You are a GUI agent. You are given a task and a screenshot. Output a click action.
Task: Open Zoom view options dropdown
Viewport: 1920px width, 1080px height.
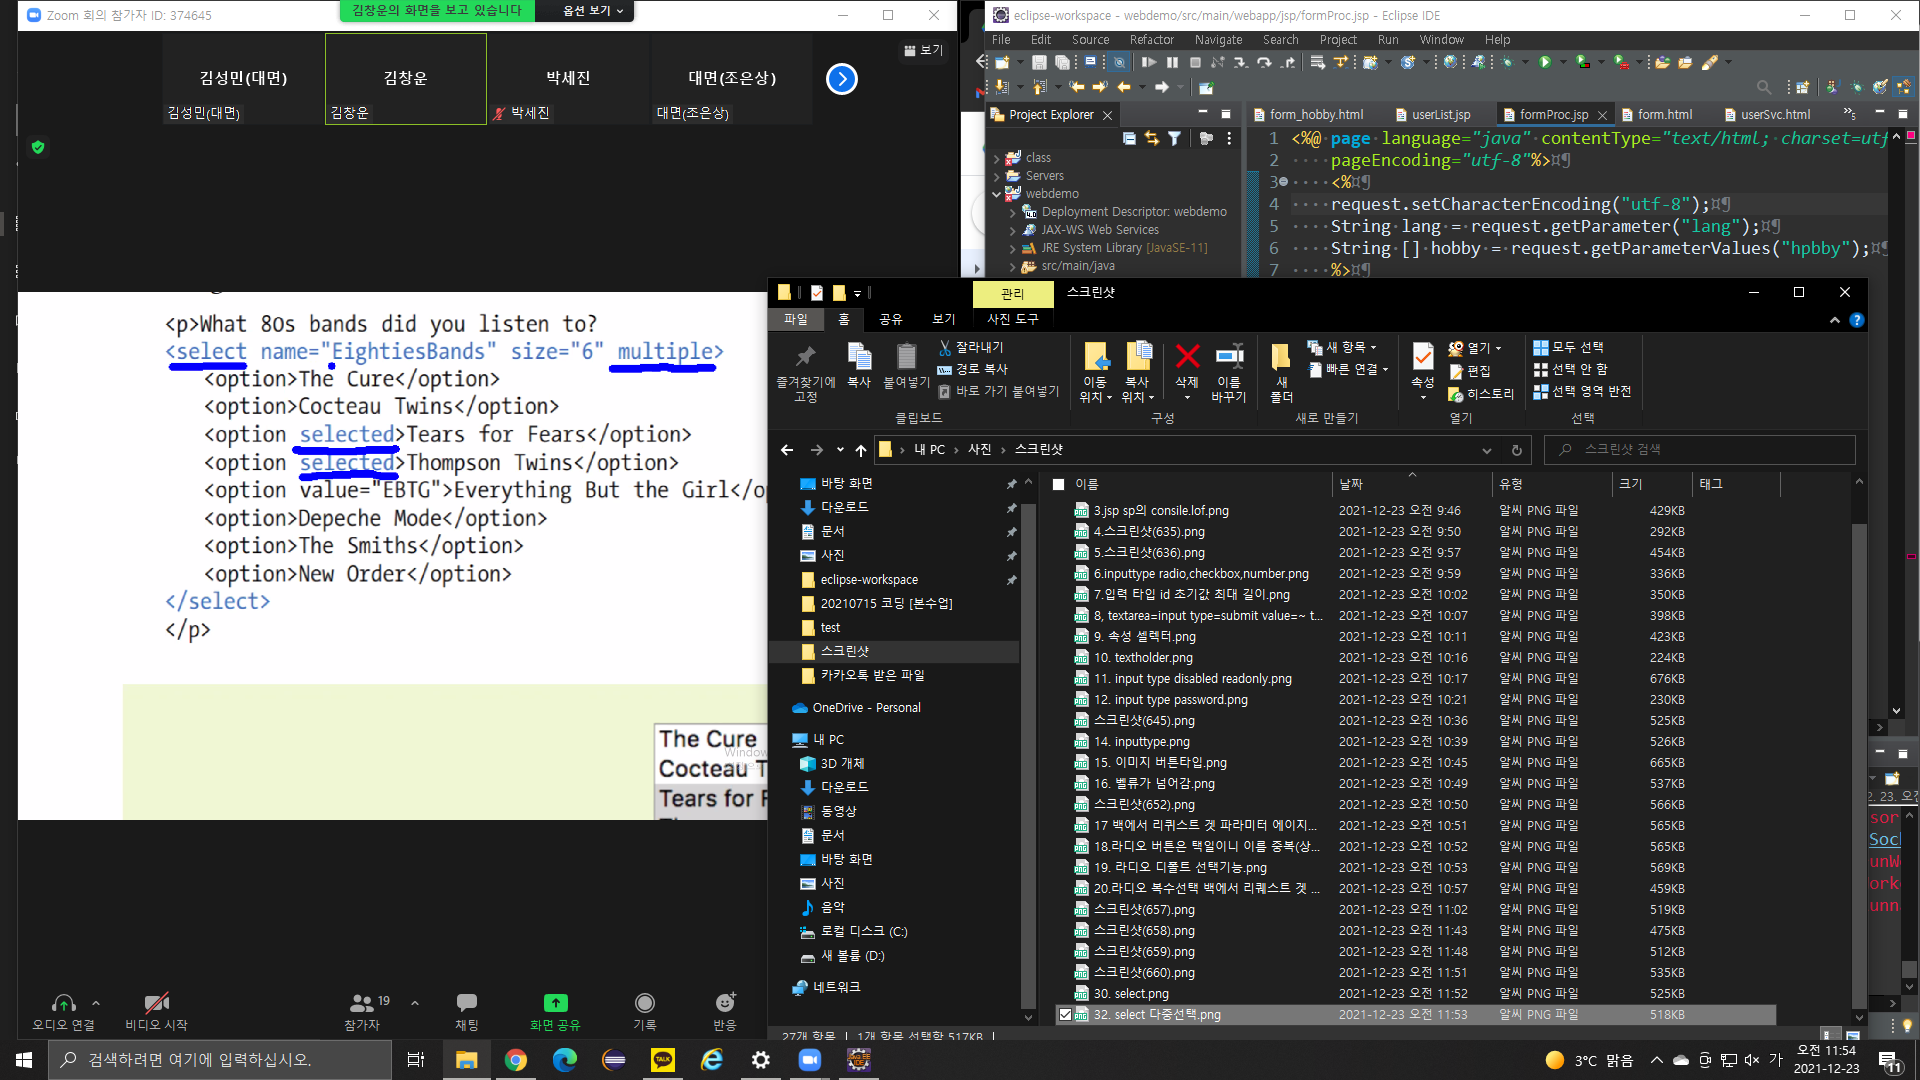(x=593, y=11)
